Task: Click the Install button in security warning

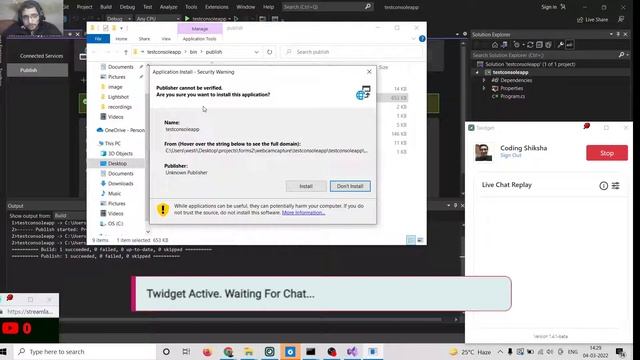Action: click(x=306, y=186)
